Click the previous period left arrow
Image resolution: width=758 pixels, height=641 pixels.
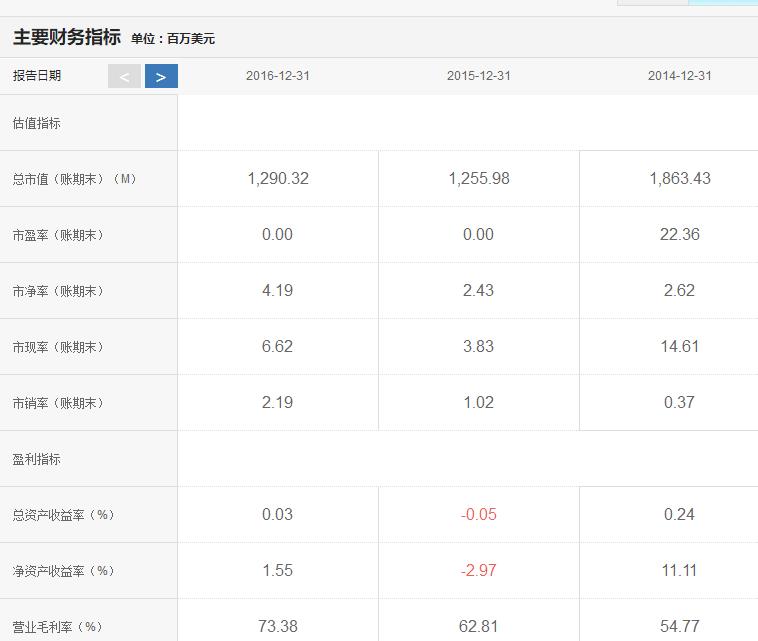(x=124, y=76)
